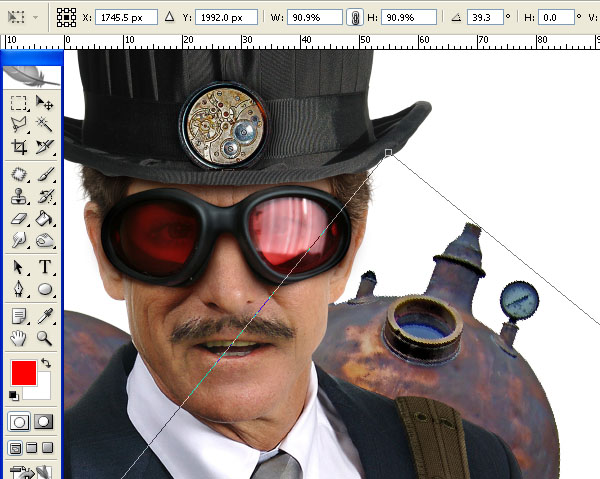600x479 pixels.
Task: Select the Sponge tool
Action: 44,240
